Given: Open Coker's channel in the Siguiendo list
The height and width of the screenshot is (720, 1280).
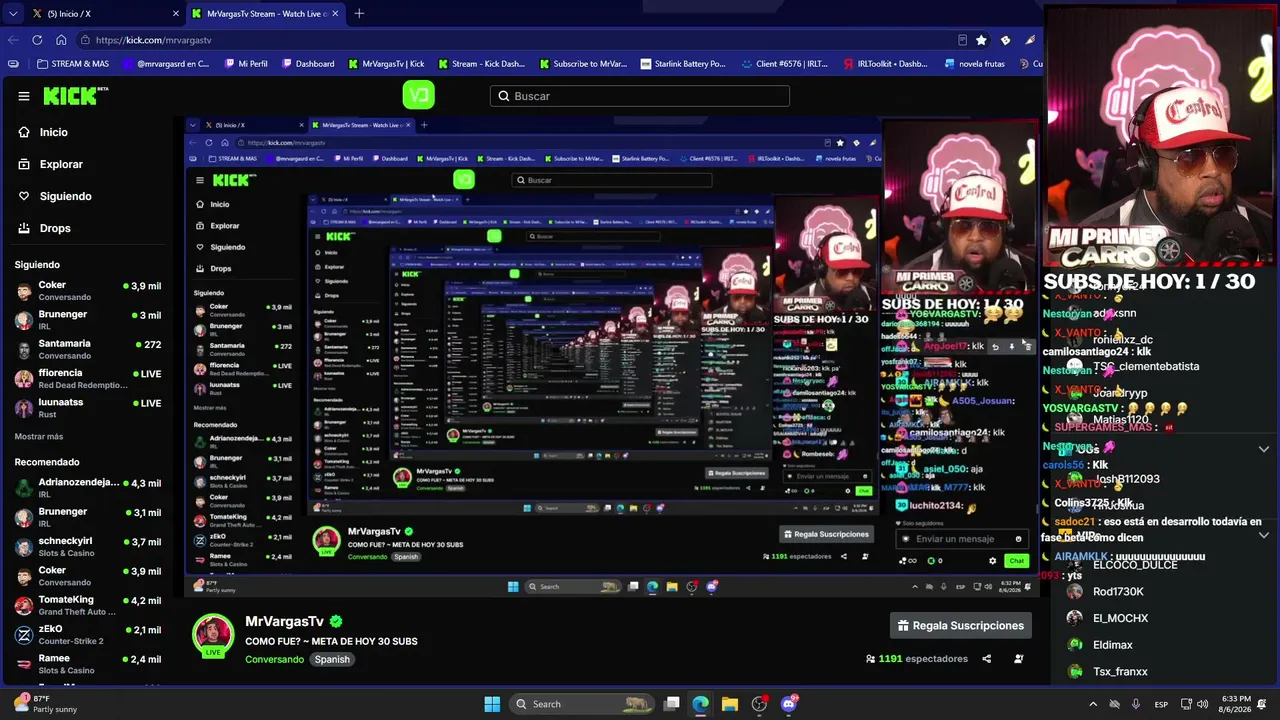Looking at the screenshot, I should (89, 291).
